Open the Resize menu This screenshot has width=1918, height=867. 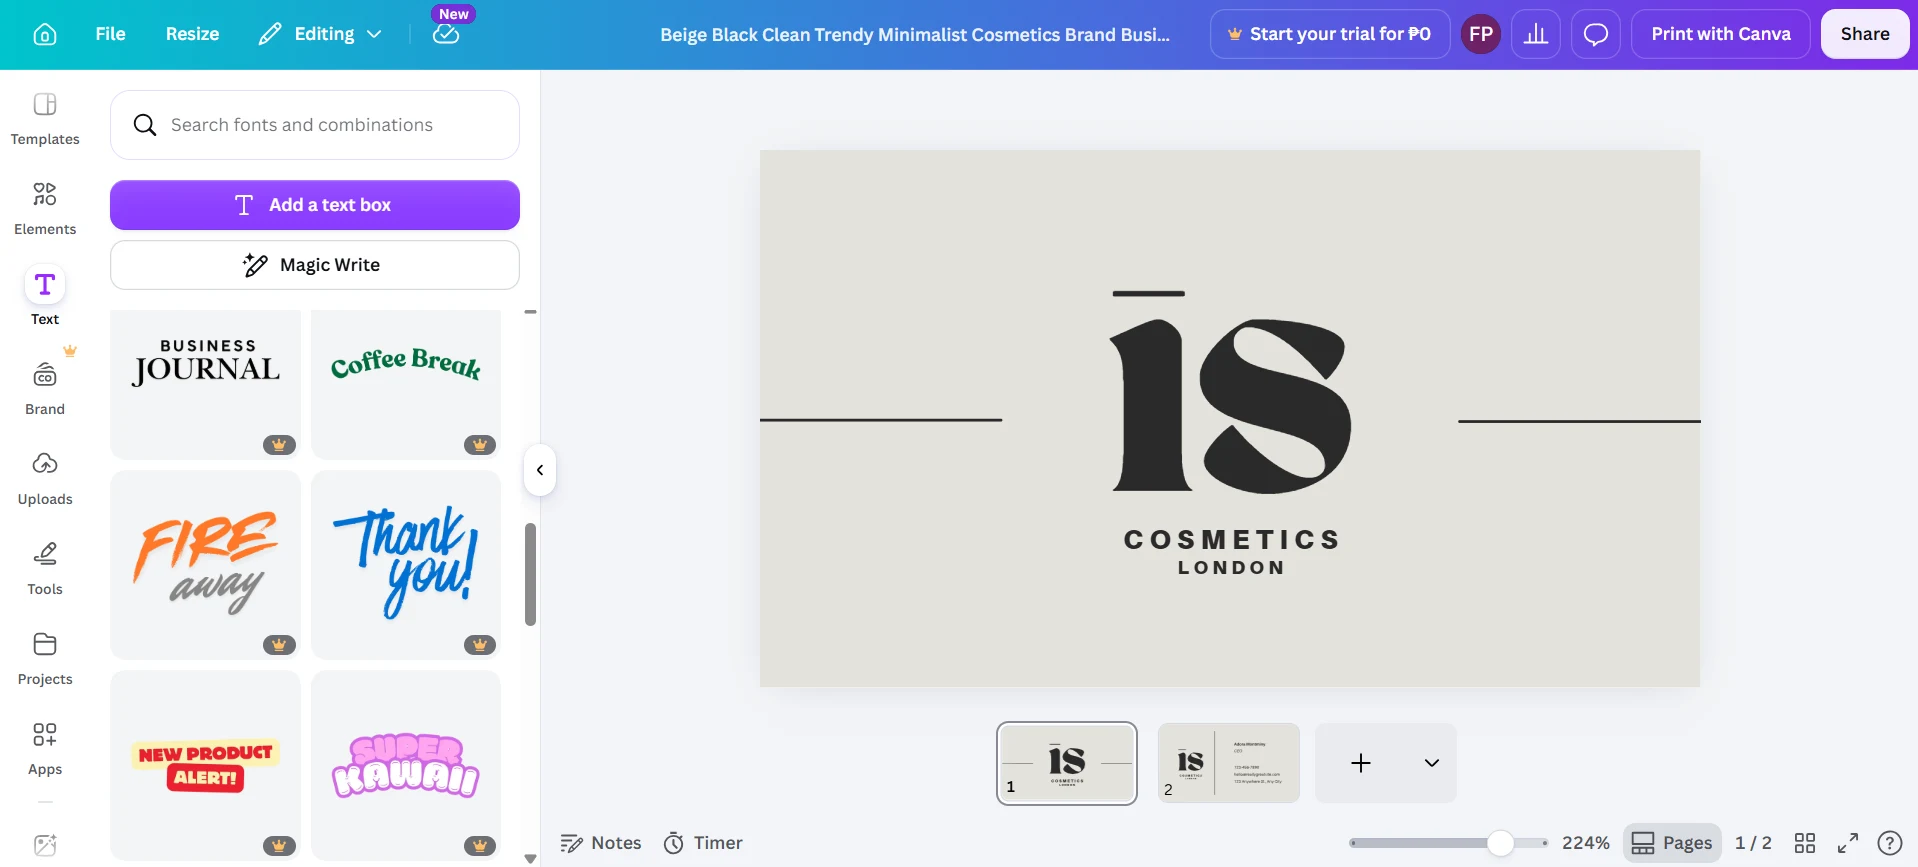click(192, 34)
